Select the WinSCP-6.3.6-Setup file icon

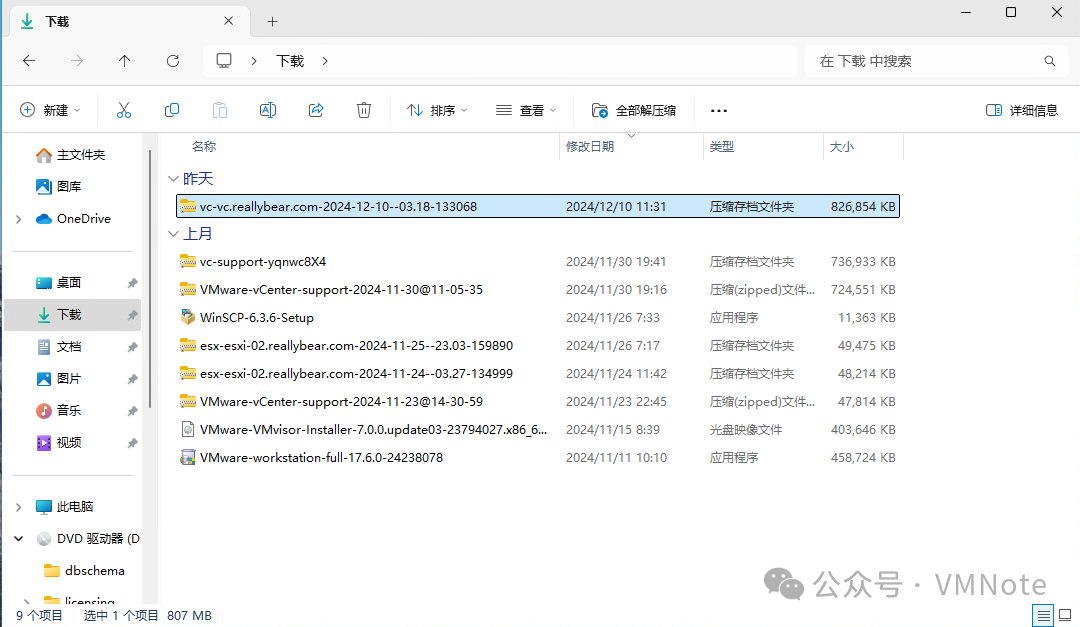[x=187, y=317]
